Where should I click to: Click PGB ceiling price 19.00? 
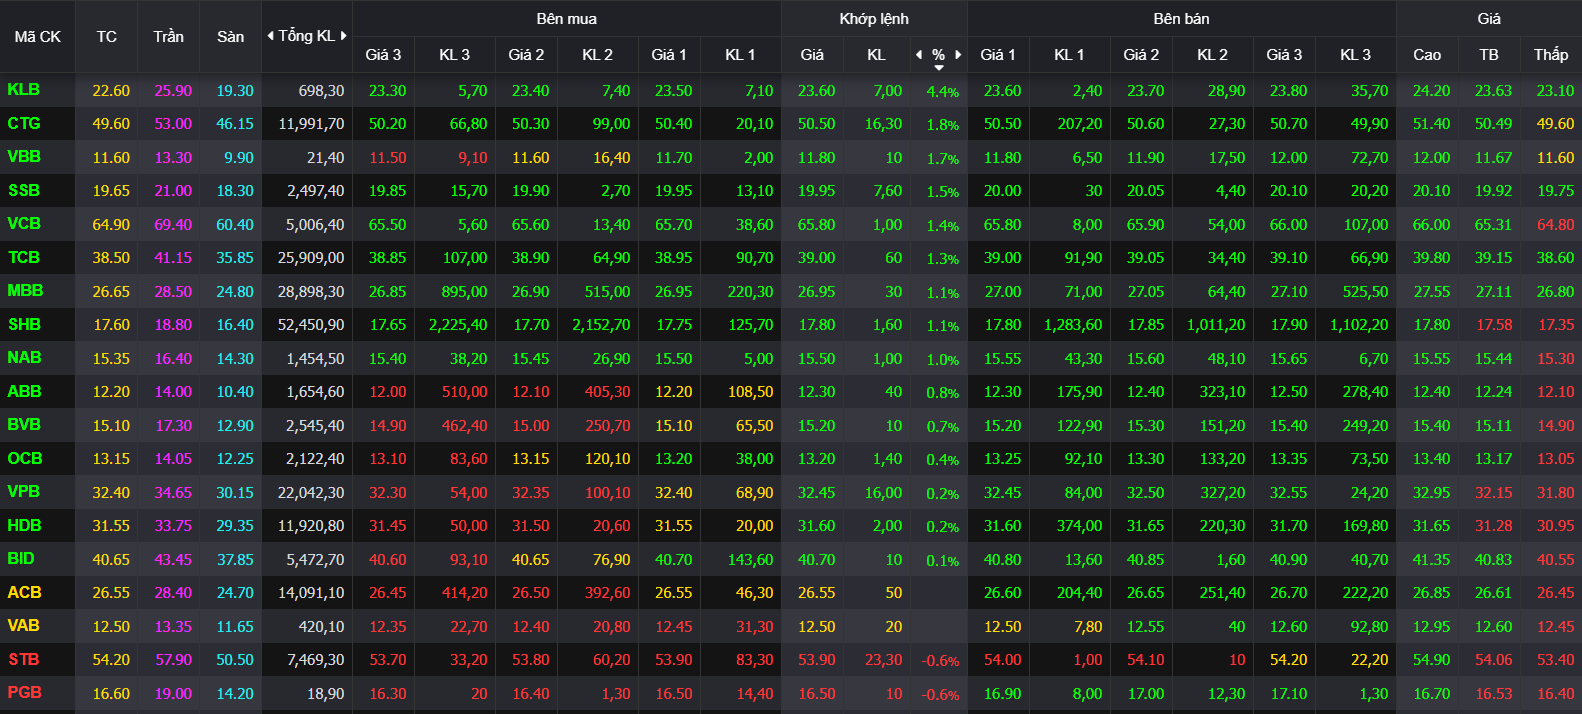[173, 694]
